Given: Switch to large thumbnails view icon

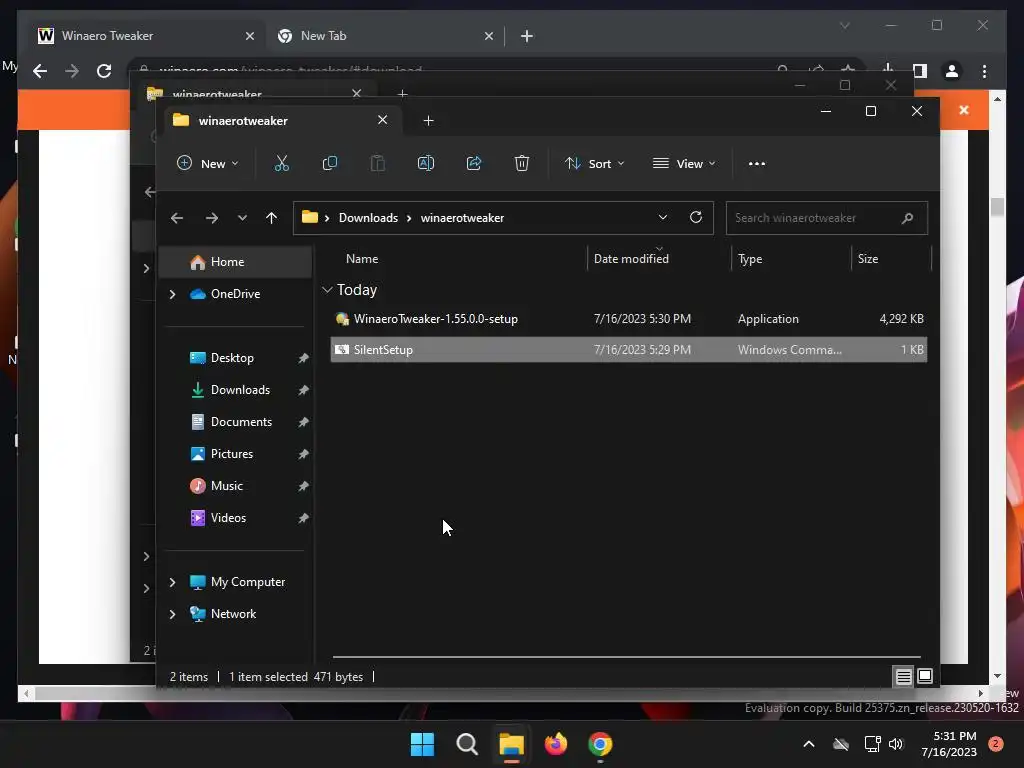Looking at the screenshot, I should [x=925, y=677].
